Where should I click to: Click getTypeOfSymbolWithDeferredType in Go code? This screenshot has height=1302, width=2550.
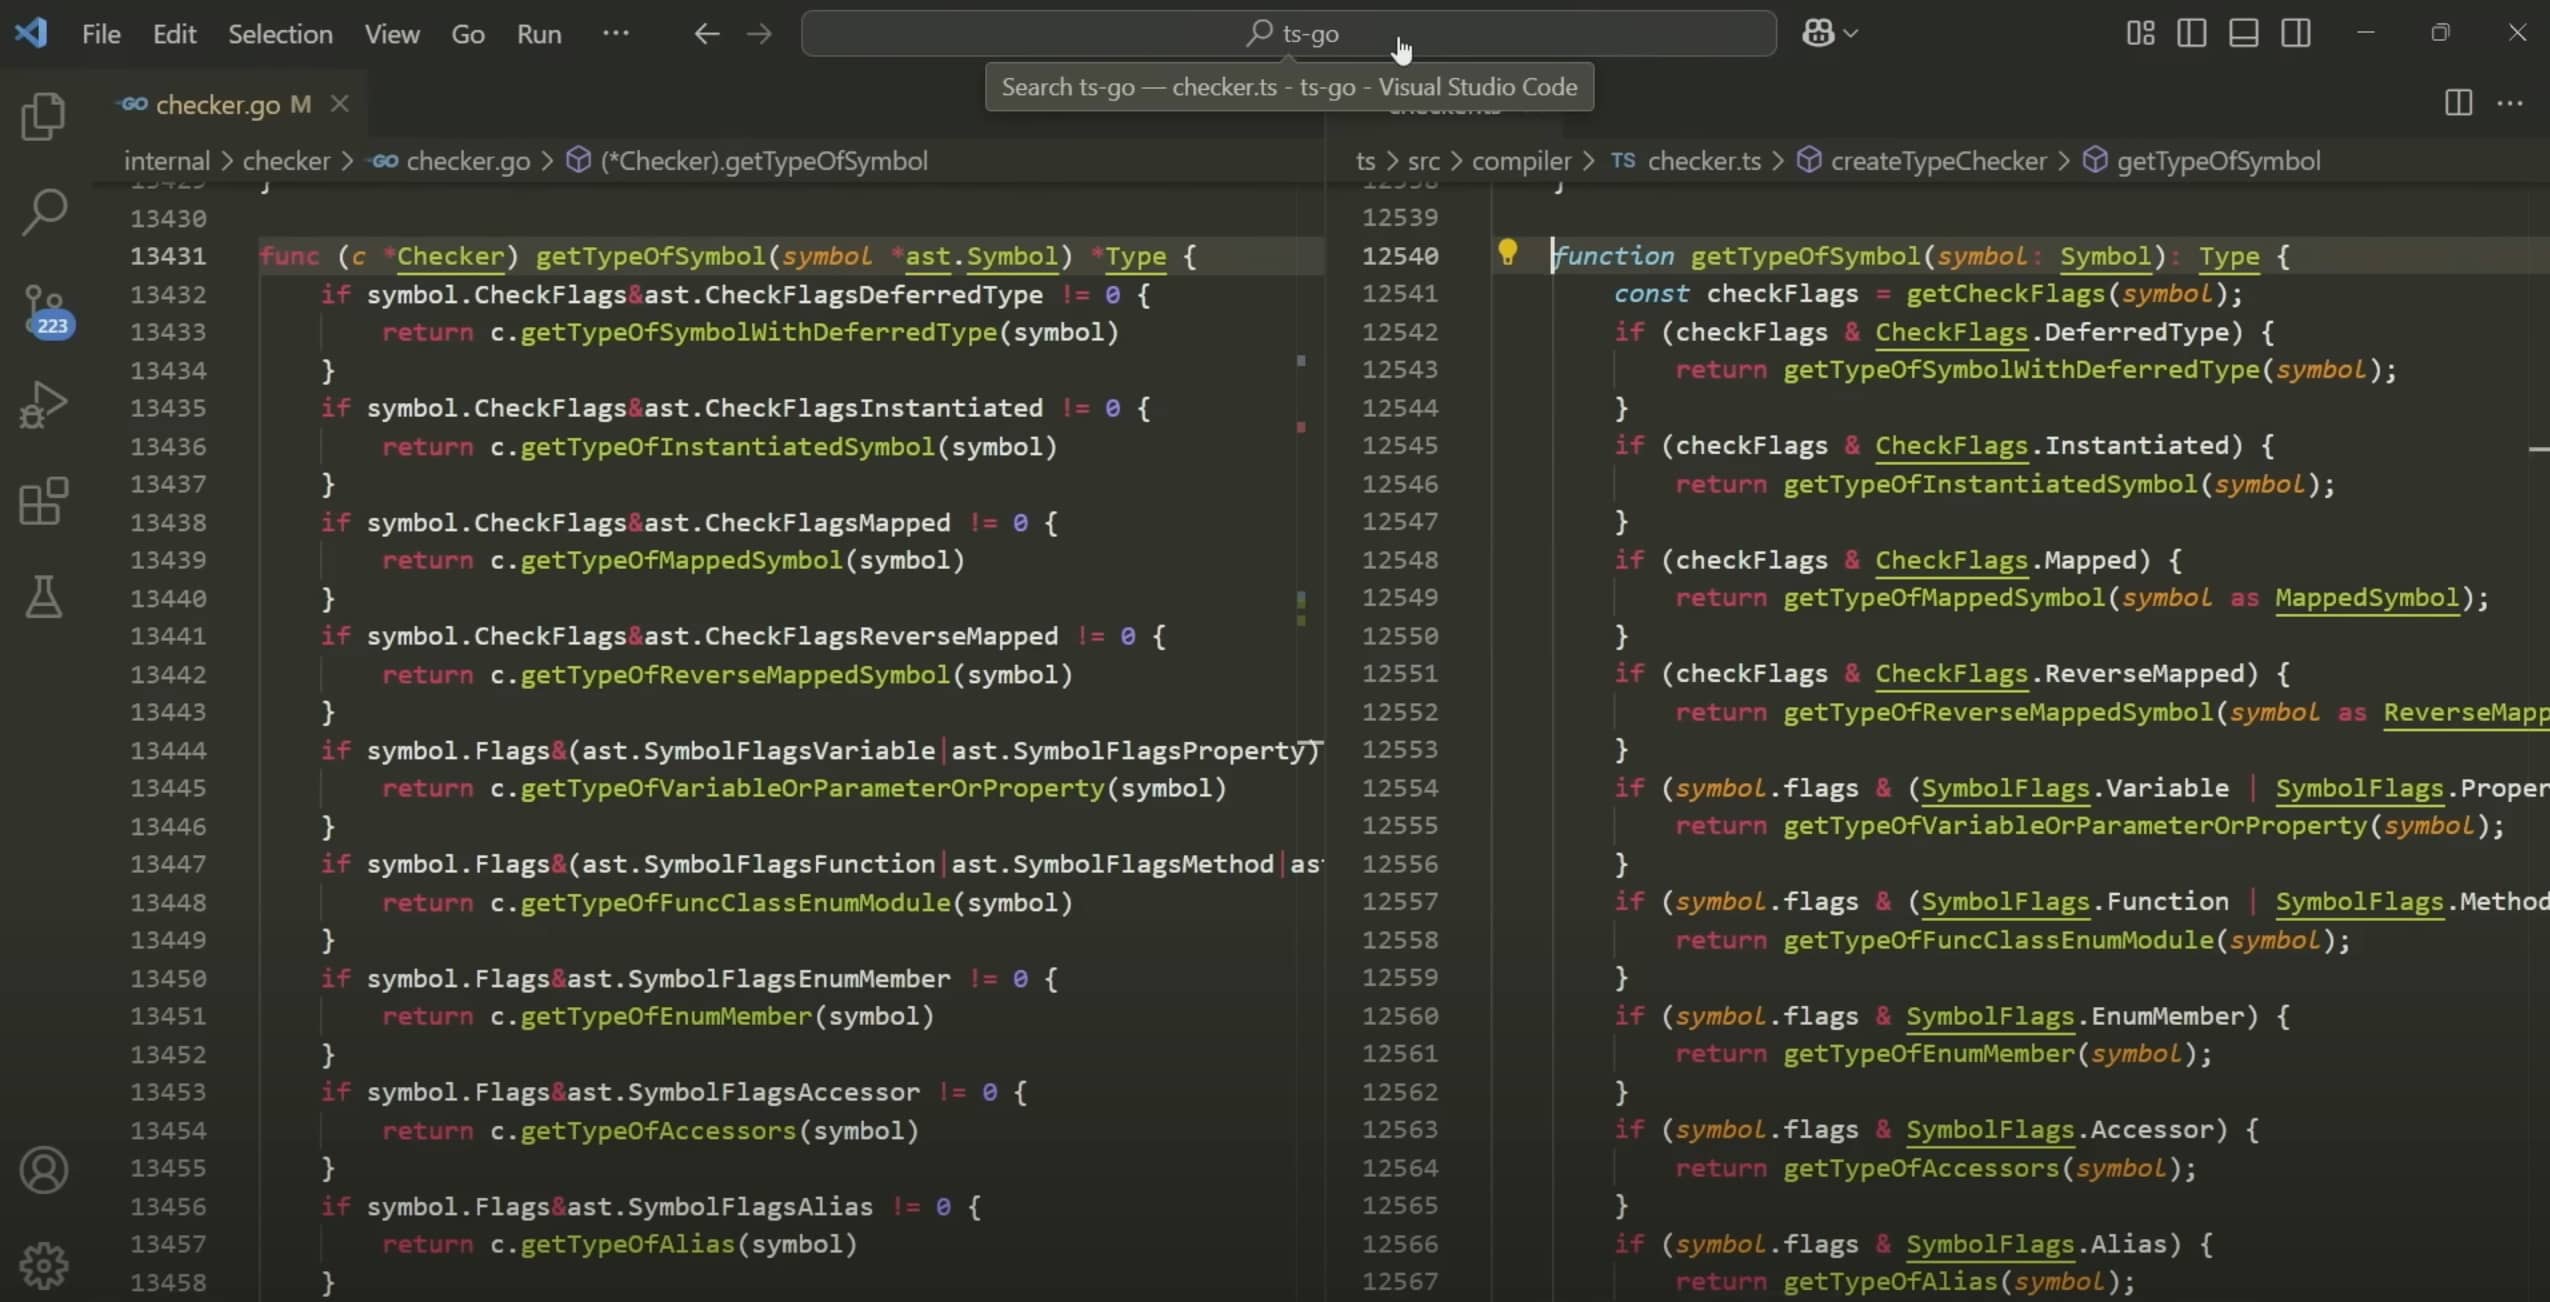(759, 332)
